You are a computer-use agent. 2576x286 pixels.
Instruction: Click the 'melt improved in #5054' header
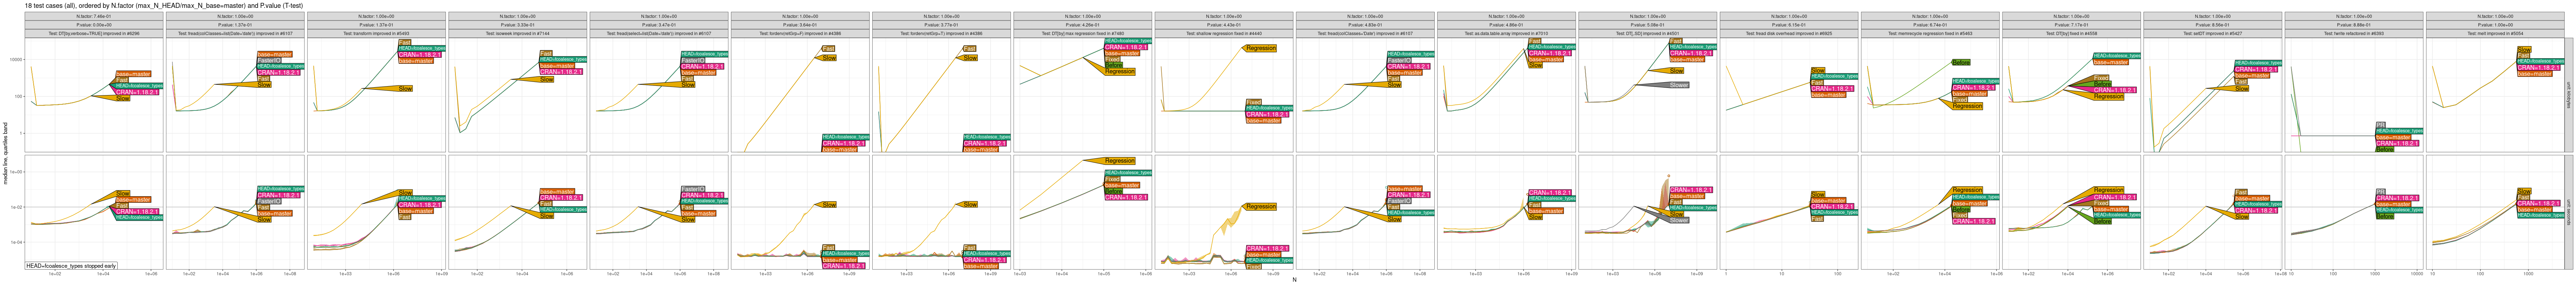(2494, 33)
